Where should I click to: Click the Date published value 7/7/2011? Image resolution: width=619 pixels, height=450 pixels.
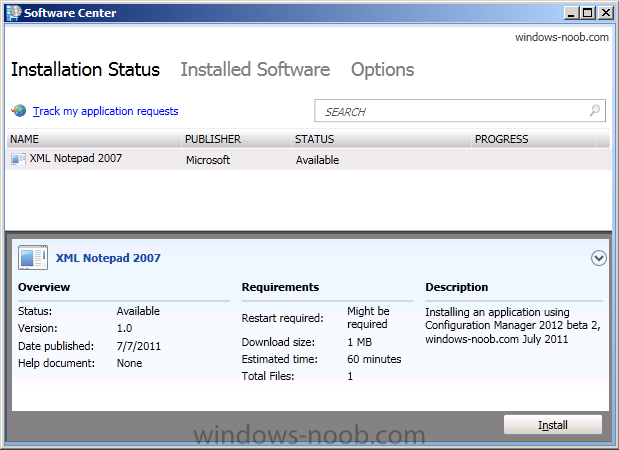click(139, 346)
